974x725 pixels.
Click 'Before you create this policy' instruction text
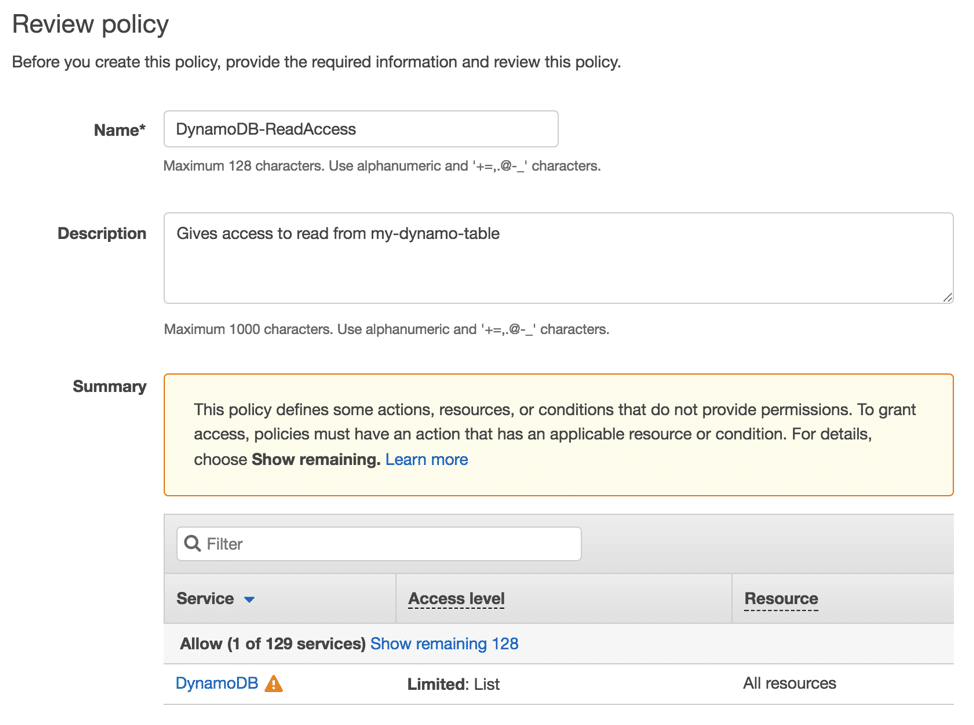[x=316, y=62]
